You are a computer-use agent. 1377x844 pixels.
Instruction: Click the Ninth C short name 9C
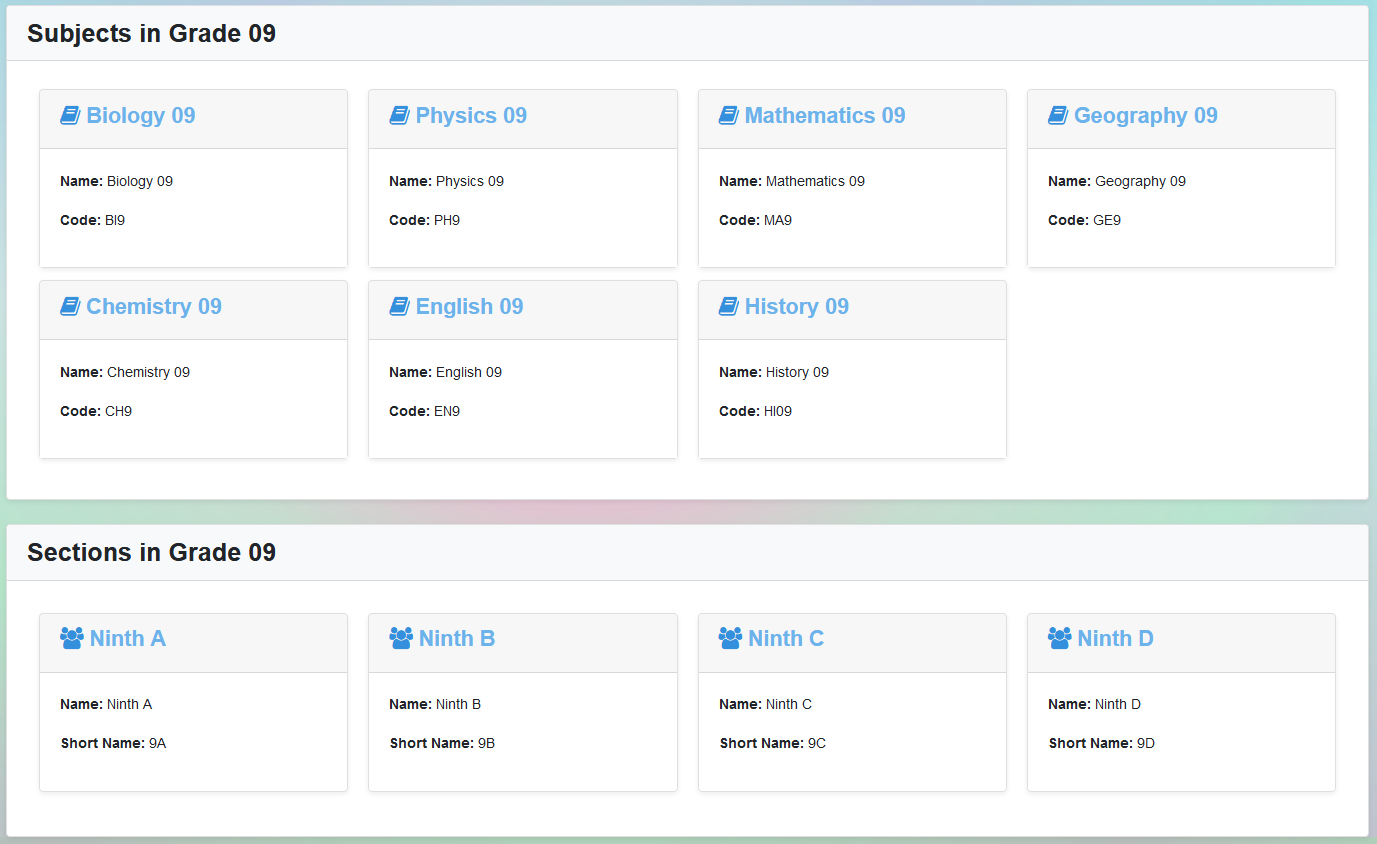(816, 743)
